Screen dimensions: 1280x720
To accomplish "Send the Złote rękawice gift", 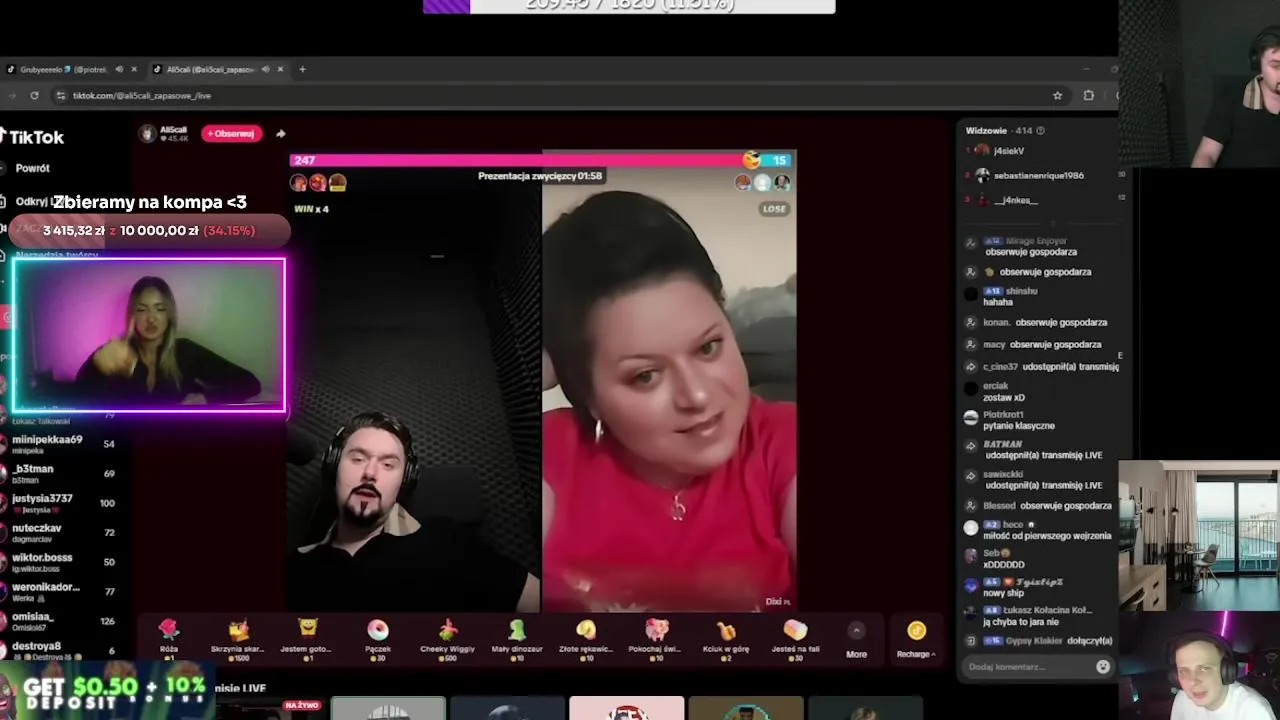I will tap(586, 638).
